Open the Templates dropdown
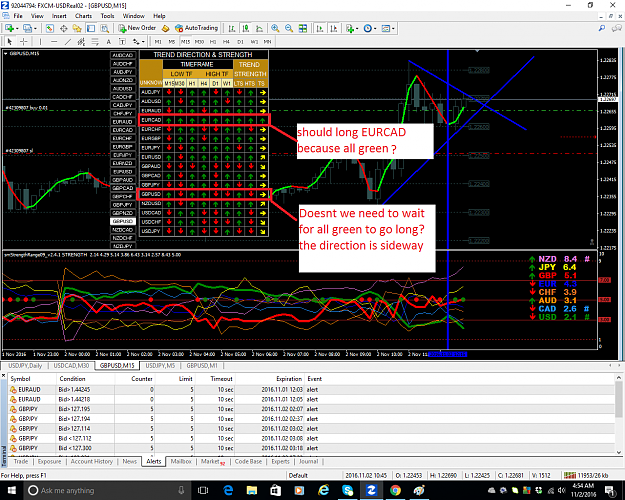The width and height of the screenshot is (625, 500). [x=388, y=28]
